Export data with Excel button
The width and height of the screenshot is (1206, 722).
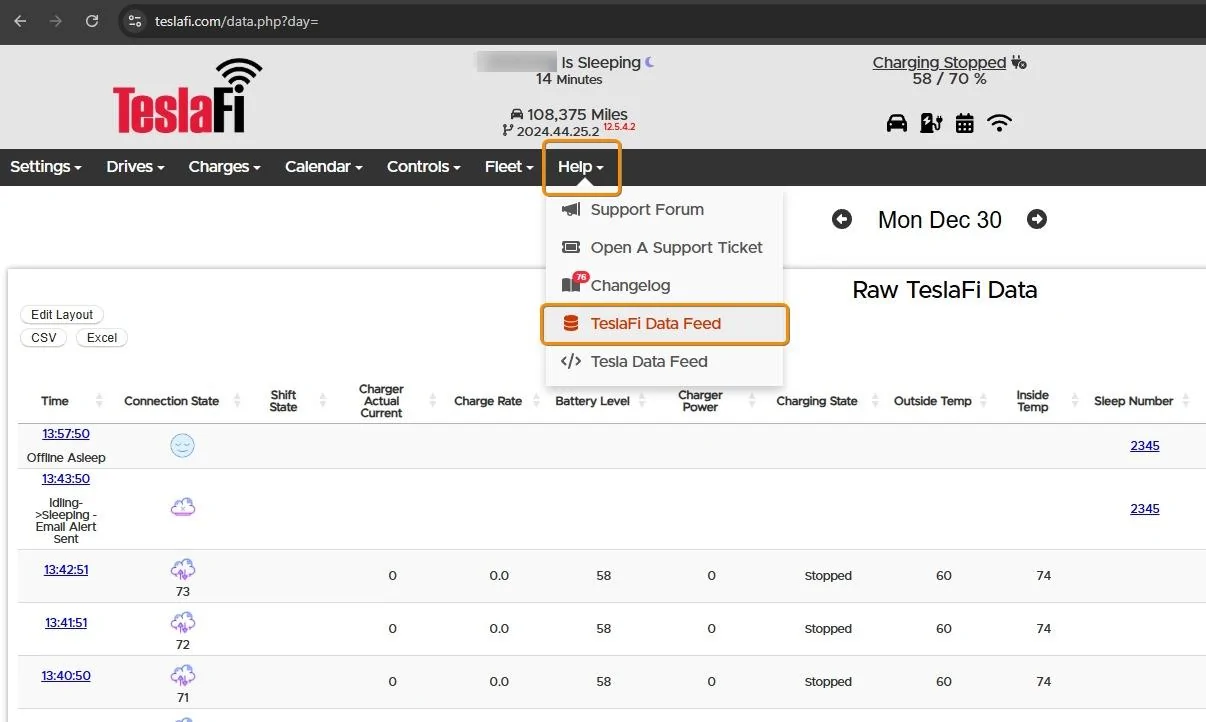[102, 338]
